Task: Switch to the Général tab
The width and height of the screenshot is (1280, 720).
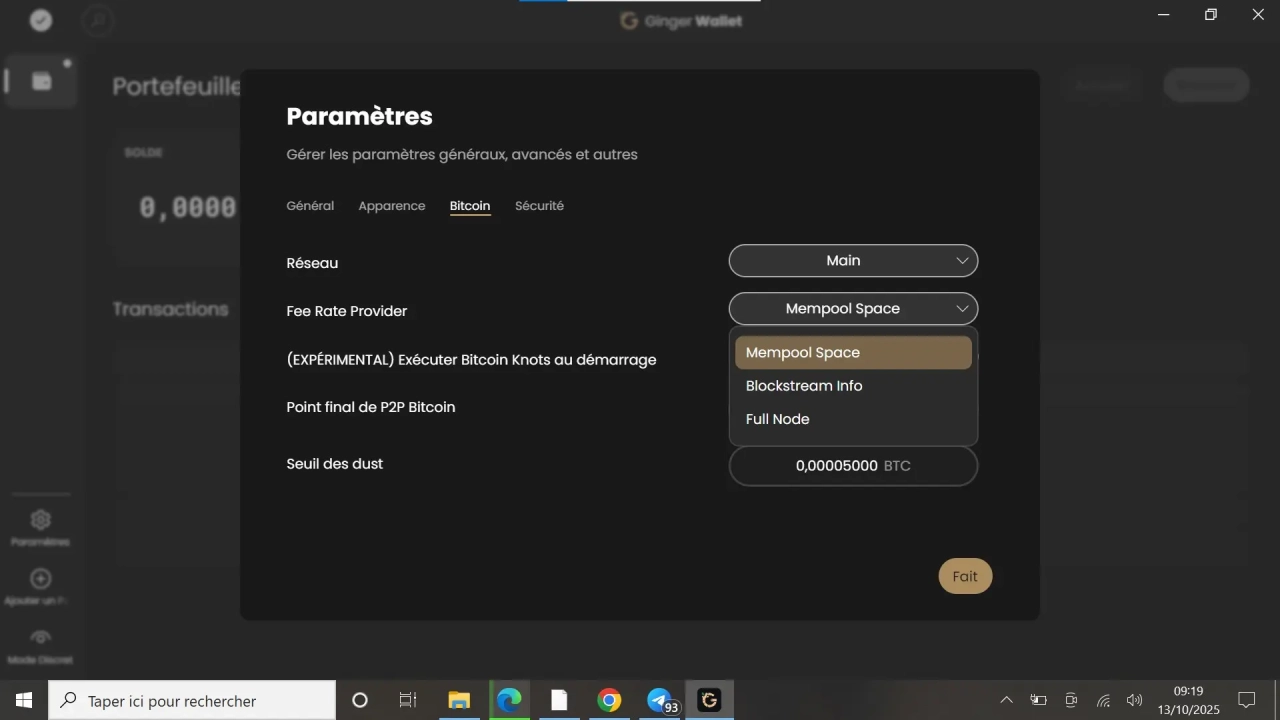Action: (x=310, y=206)
